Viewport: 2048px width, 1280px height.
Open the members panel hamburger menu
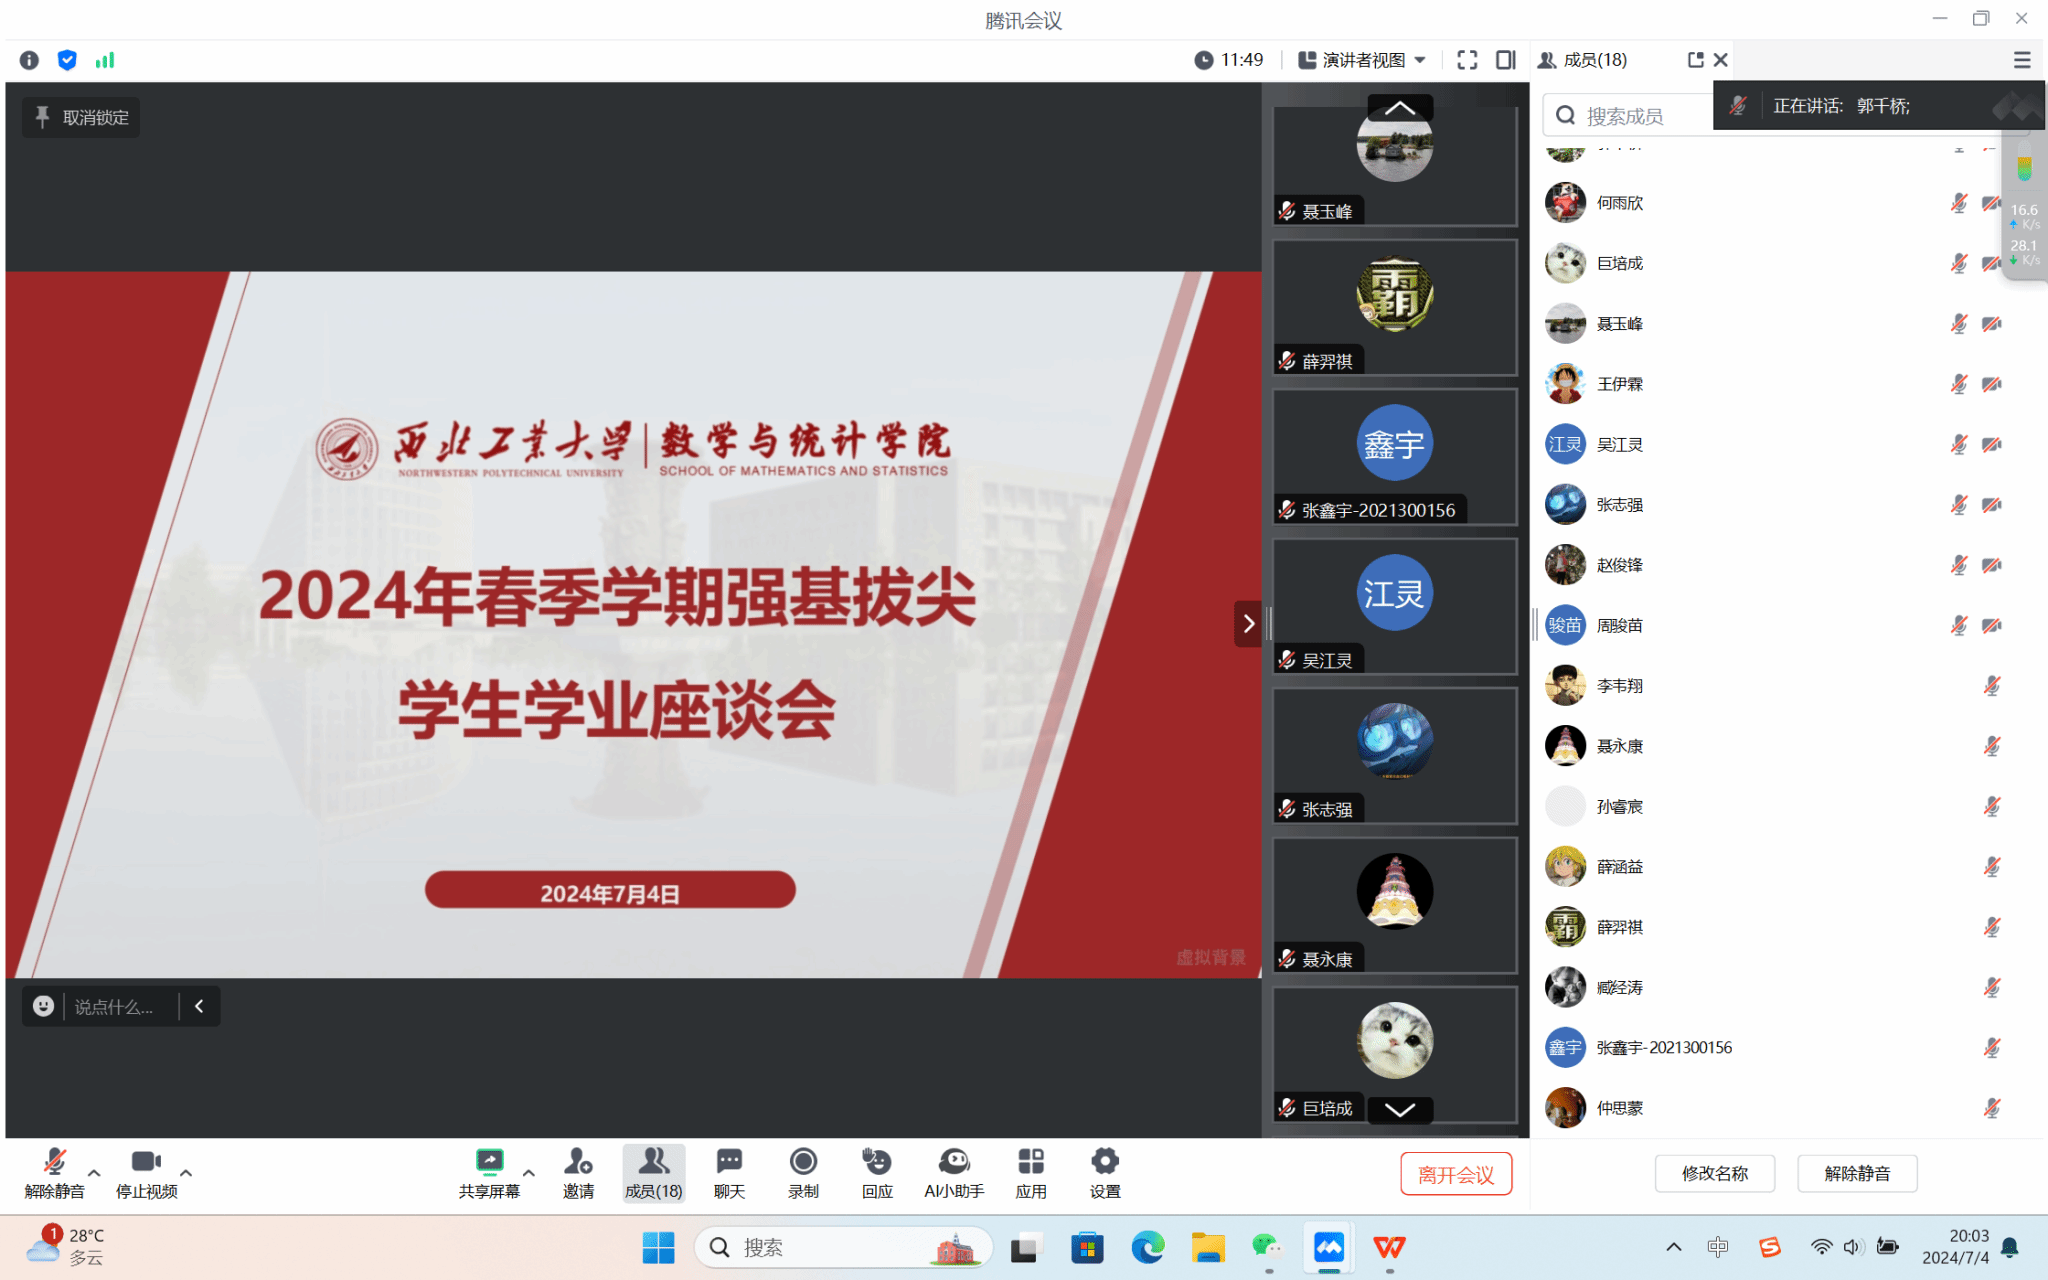[x=2022, y=60]
